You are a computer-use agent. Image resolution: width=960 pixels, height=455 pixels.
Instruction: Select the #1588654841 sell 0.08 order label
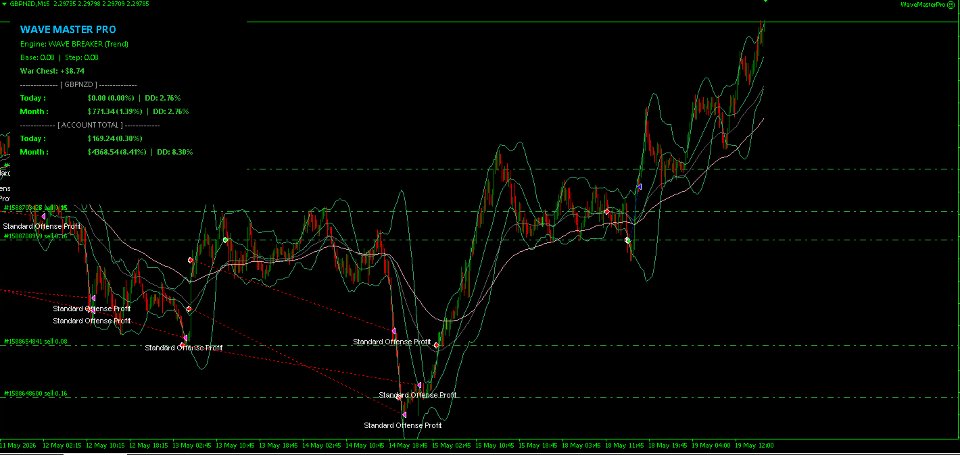[x=36, y=341]
